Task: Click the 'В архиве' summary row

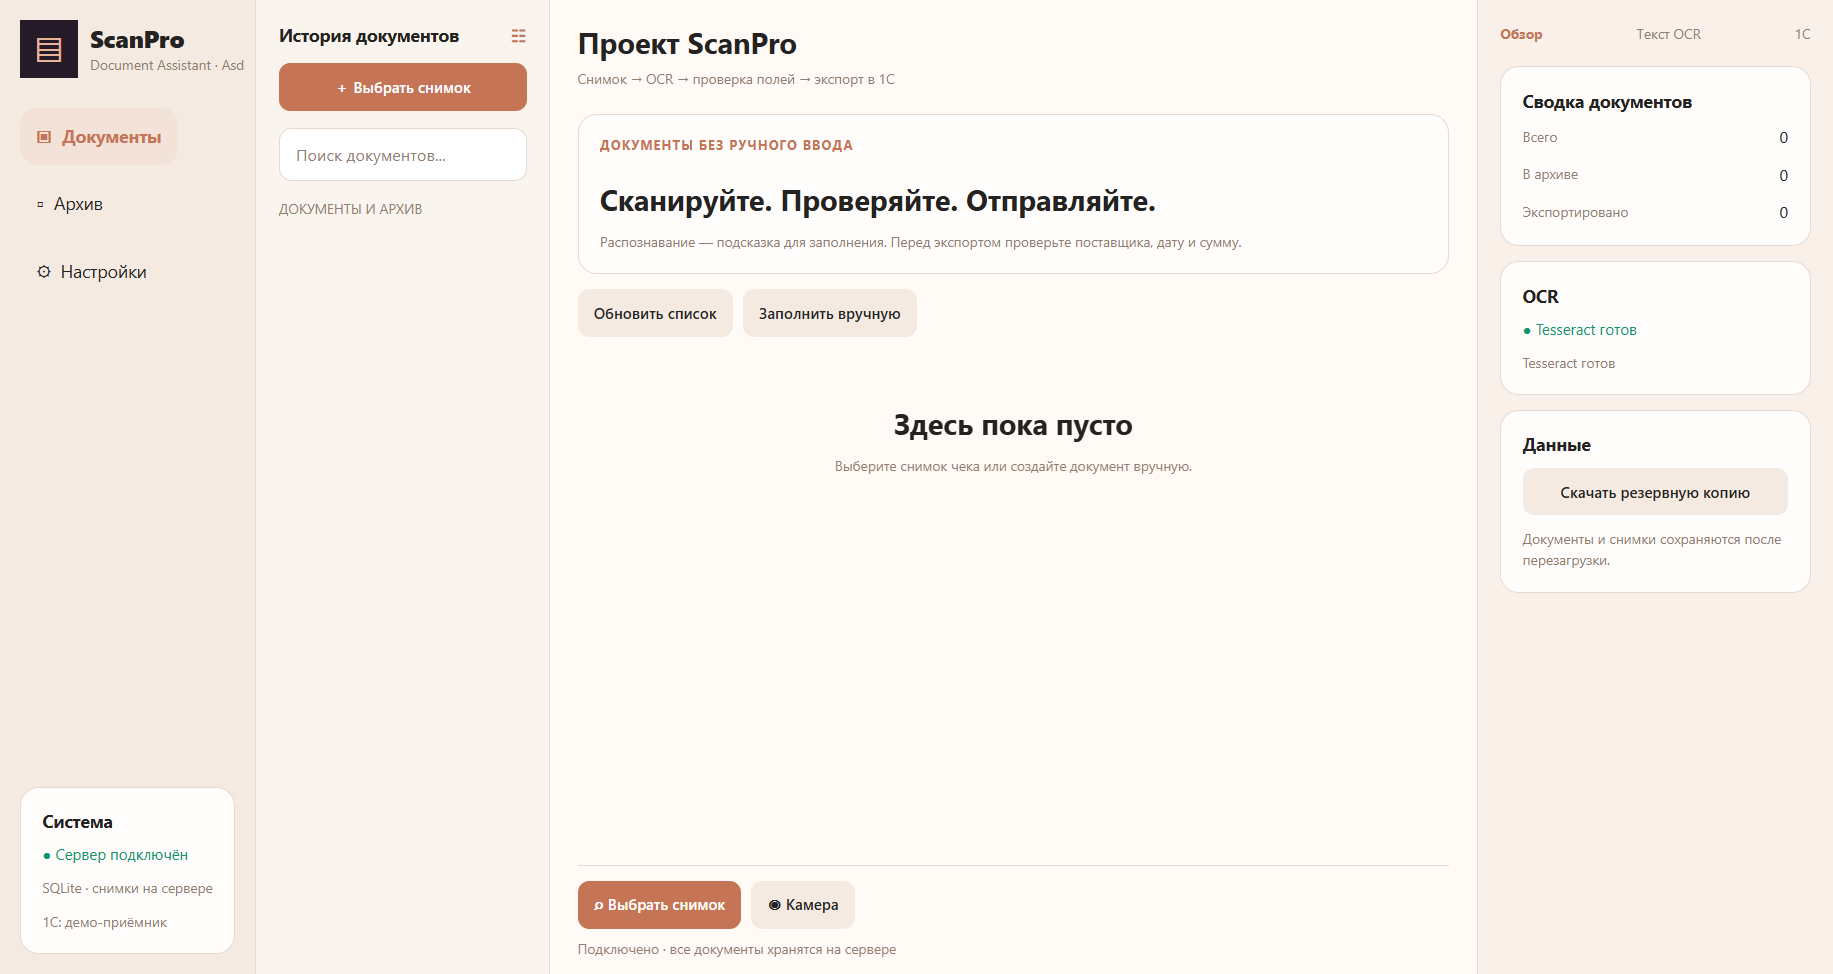Action: point(1655,175)
